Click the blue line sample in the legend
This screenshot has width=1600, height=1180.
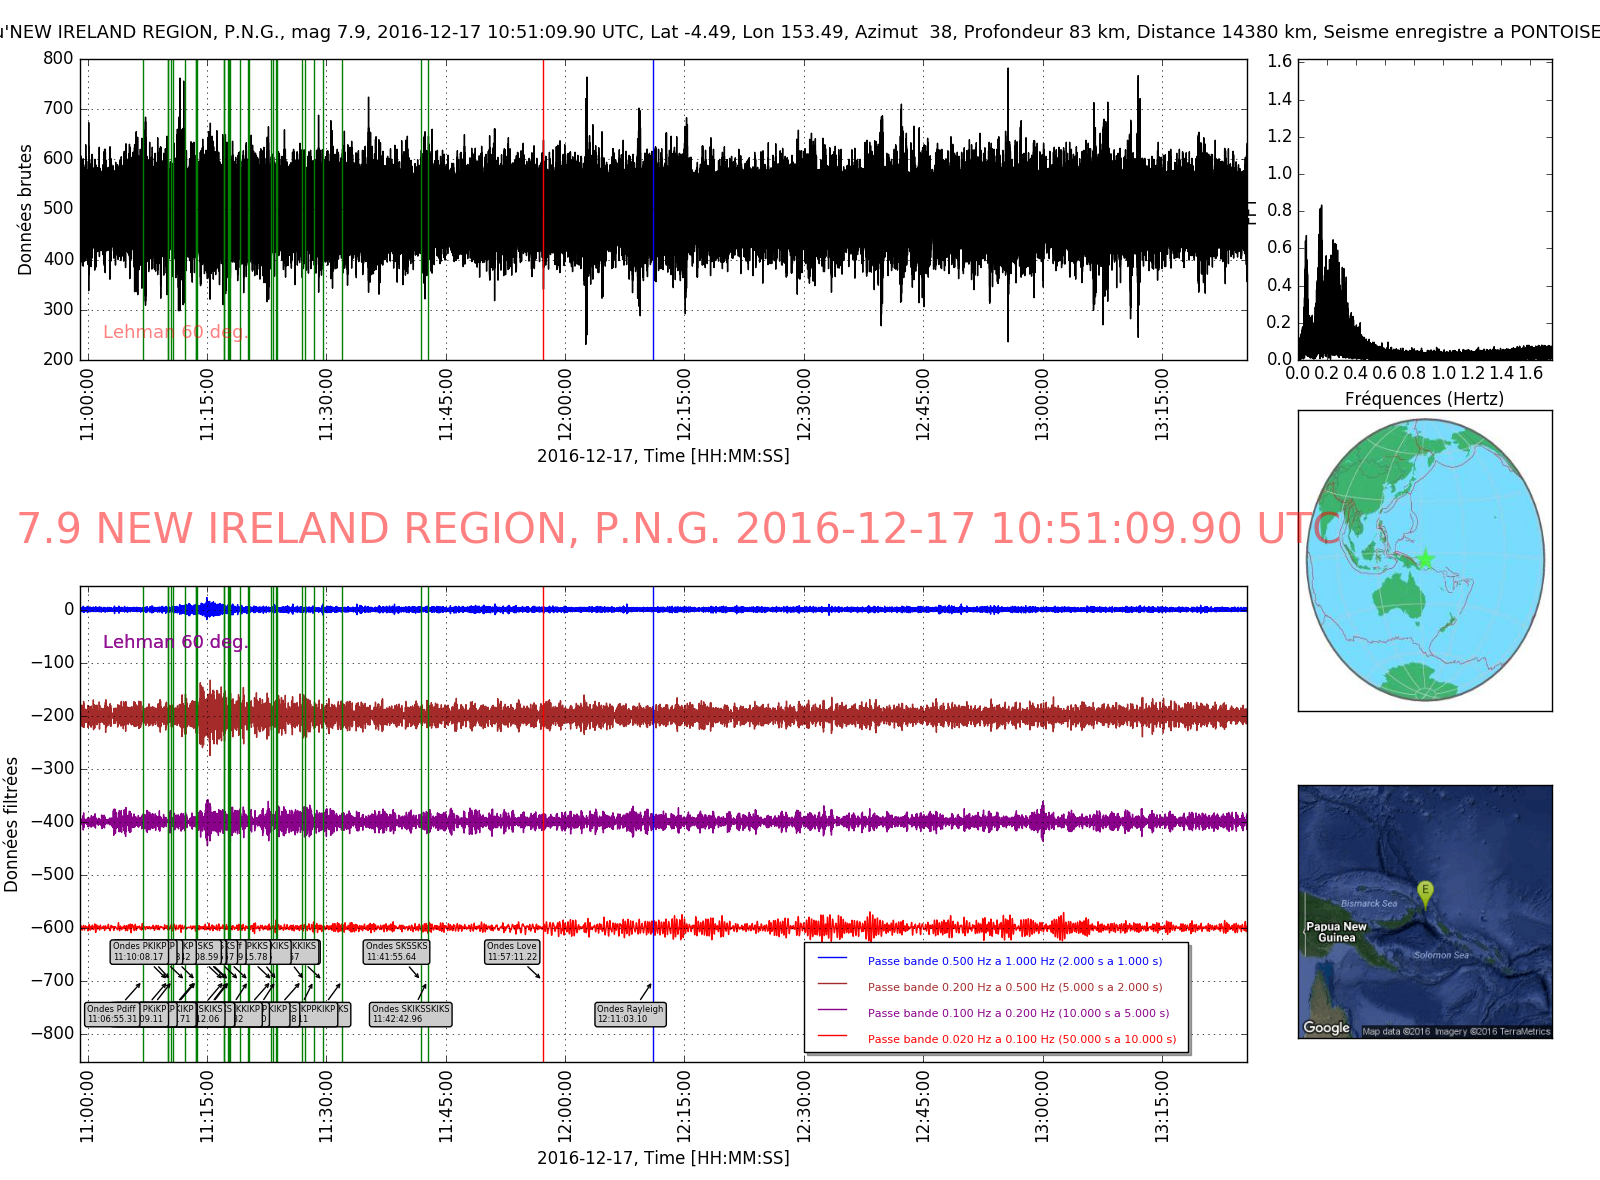(832, 958)
